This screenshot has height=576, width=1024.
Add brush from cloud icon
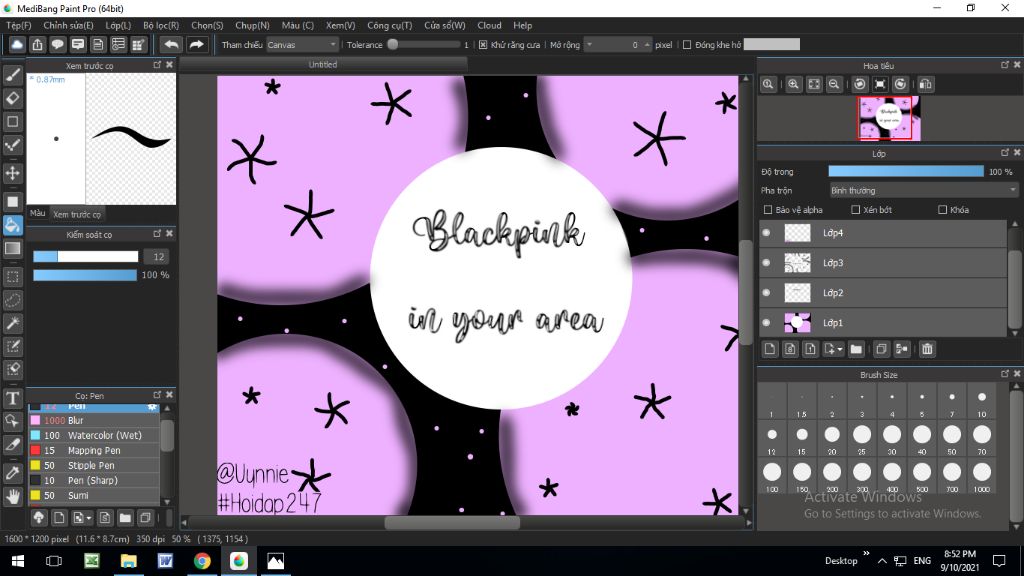(x=39, y=518)
